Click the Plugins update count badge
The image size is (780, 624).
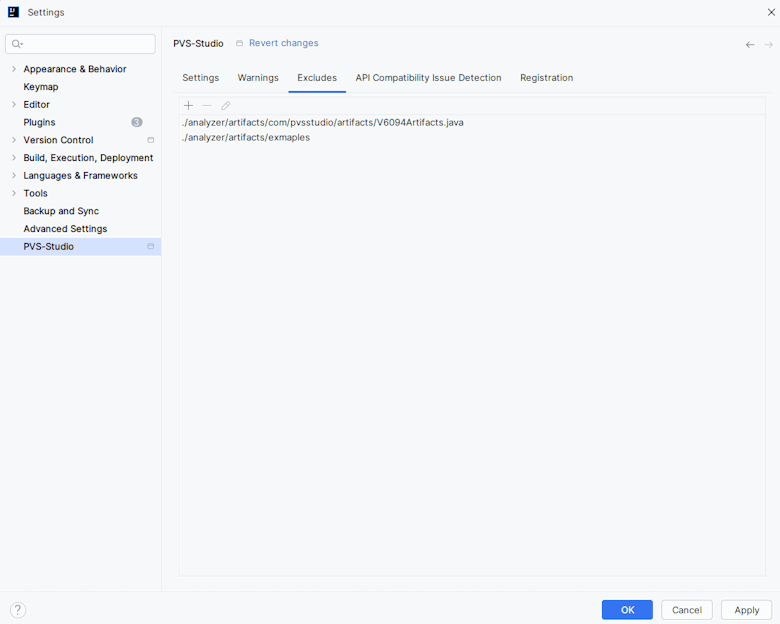(x=137, y=122)
